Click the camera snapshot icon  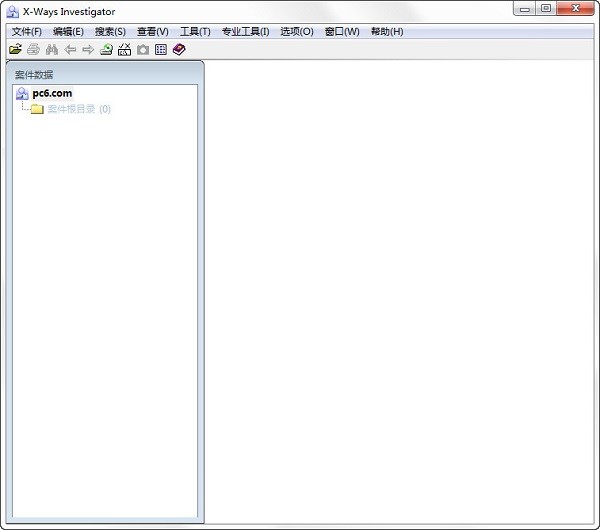[143, 49]
